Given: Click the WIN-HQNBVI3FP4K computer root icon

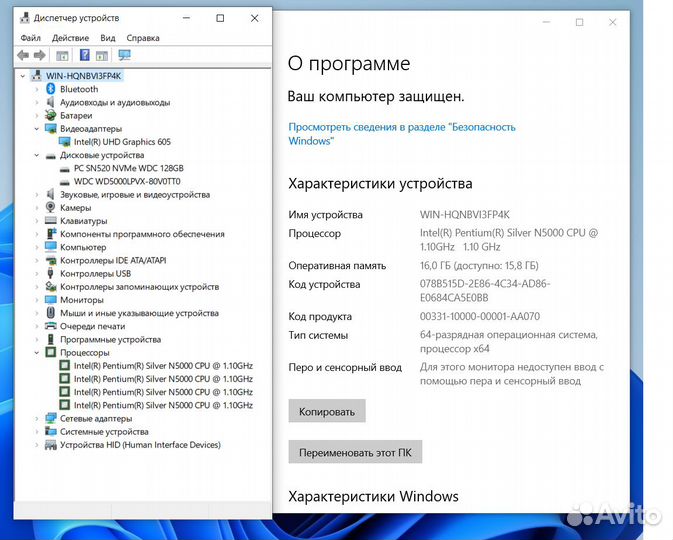Looking at the screenshot, I should point(37,76).
